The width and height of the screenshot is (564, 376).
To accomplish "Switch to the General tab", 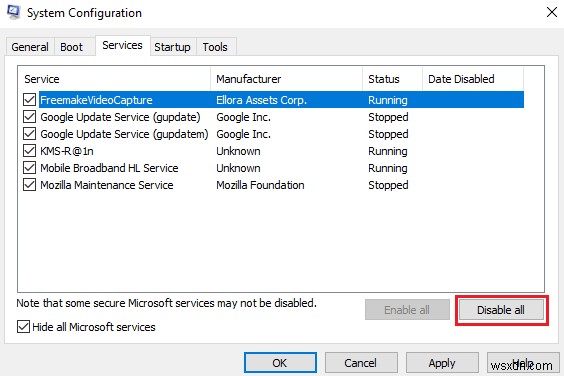I will coord(30,47).
